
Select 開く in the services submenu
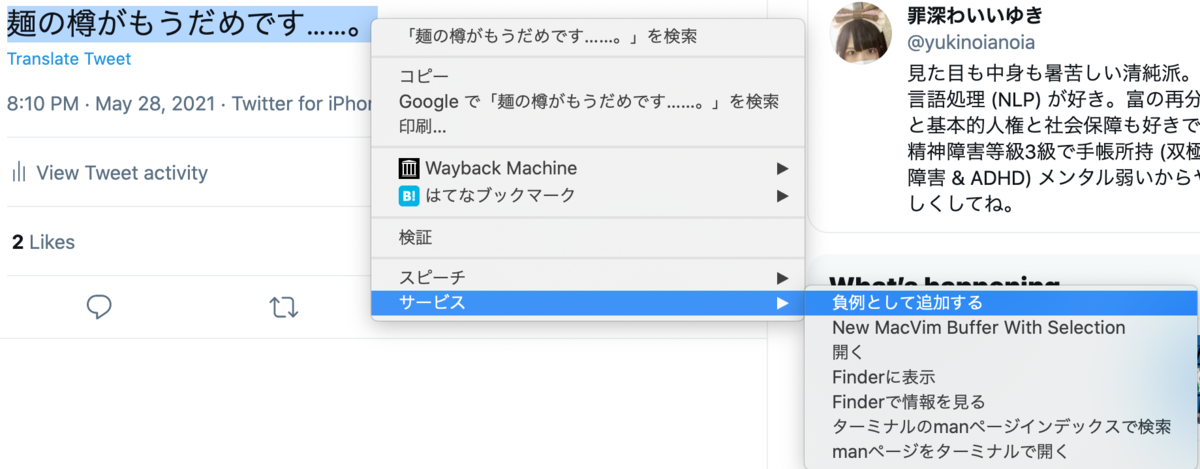point(1002,352)
